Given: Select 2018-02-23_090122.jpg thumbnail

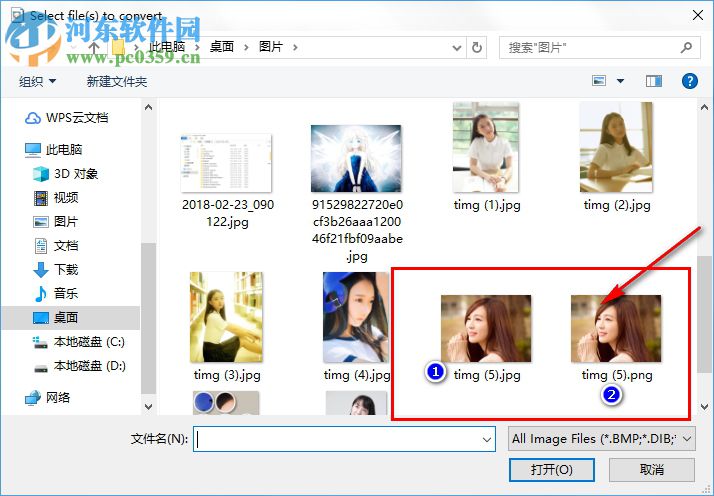Looking at the screenshot, I should click(x=226, y=163).
